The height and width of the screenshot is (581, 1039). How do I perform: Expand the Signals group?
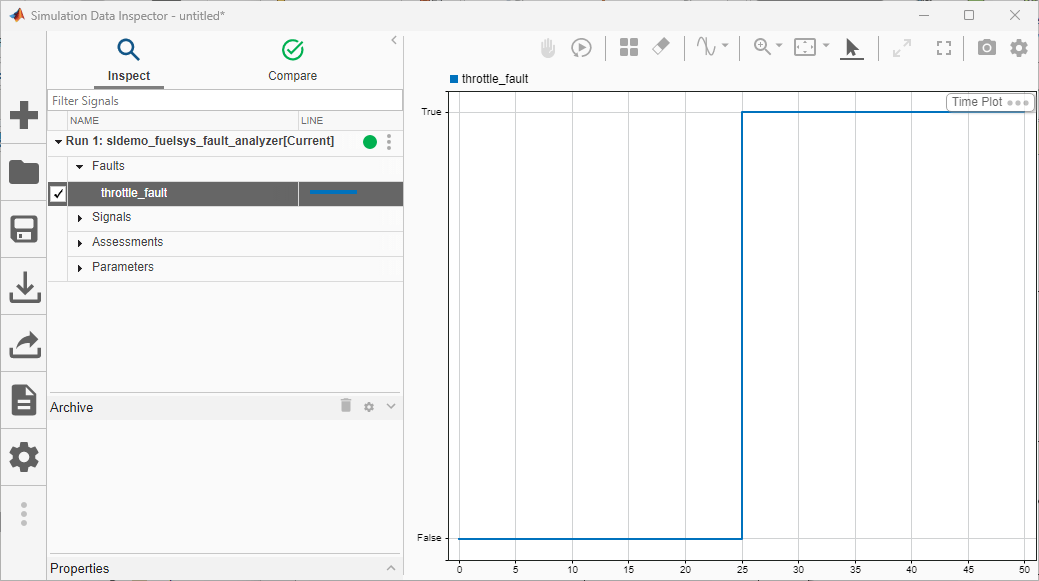tap(79, 217)
